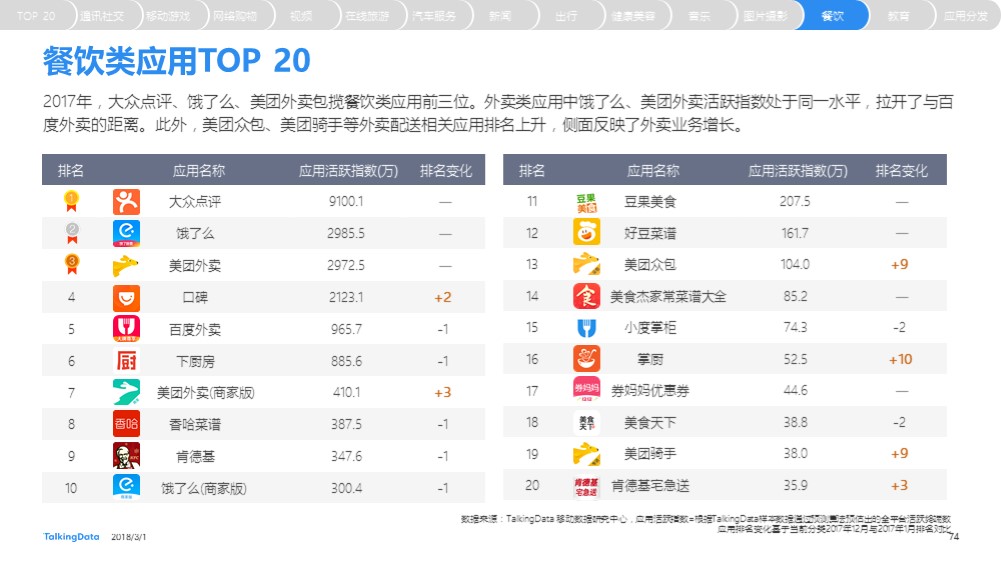Click the 应用名称 header in left table

[x=199, y=170]
